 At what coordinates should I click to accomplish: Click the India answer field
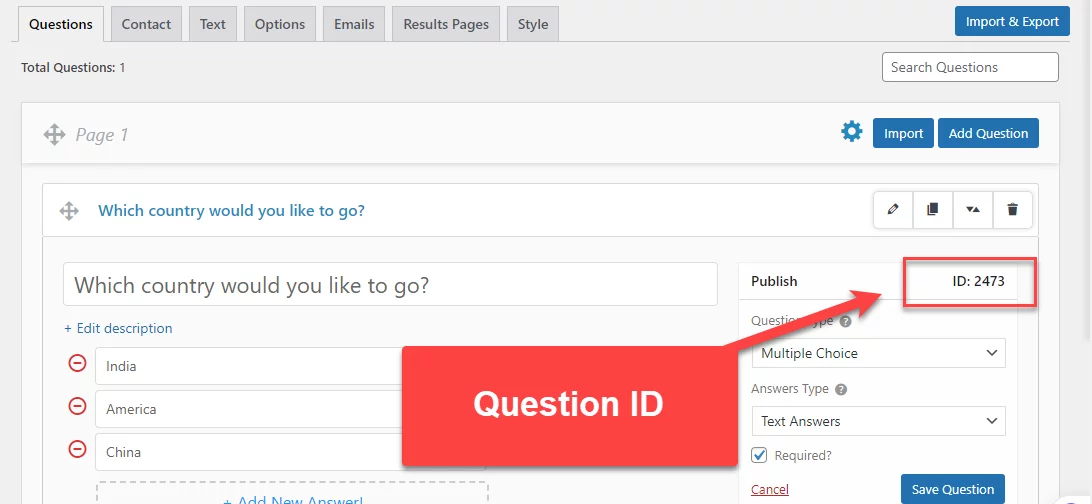pyautogui.click(x=249, y=365)
